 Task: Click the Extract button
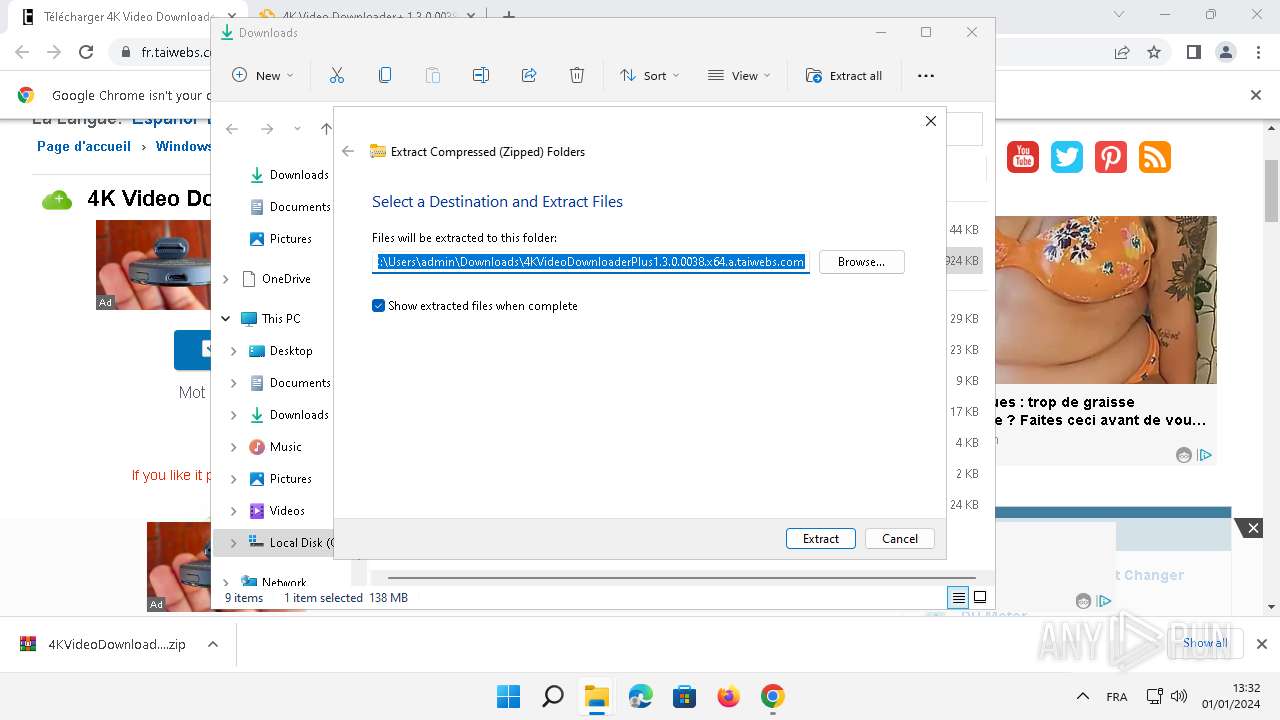(x=821, y=538)
